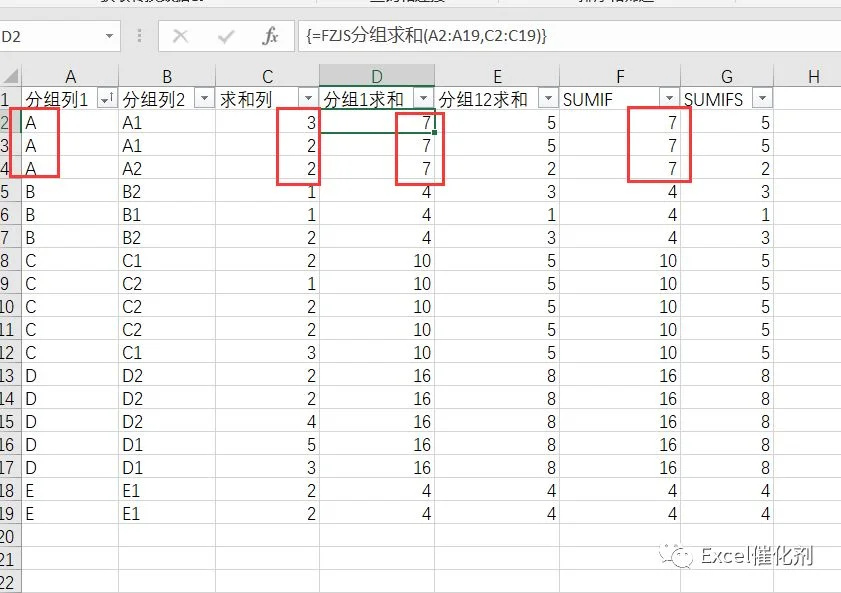Image resolution: width=841 pixels, height=593 pixels.
Task: Click inside the formula bar text
Action: pyautogui.click(x=426, y=36)
